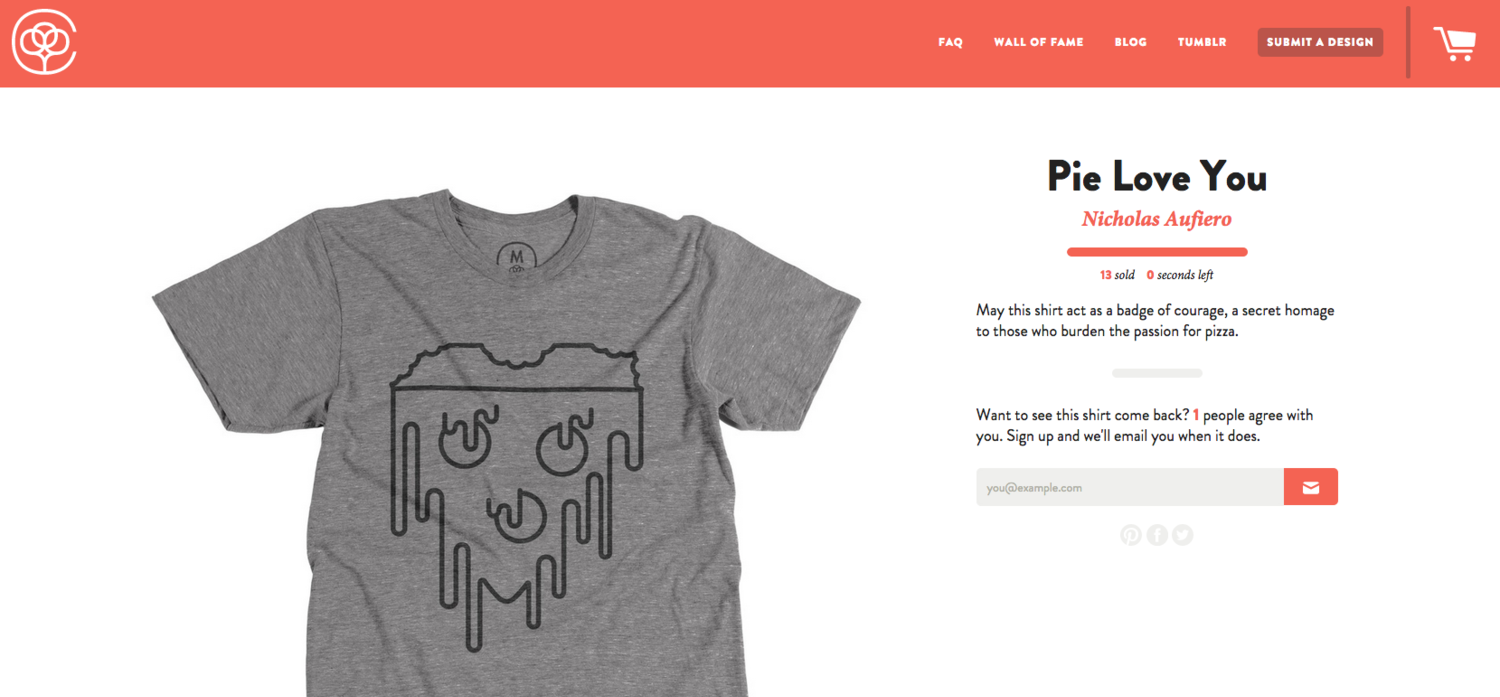Screen dimensions: 1500x697
Task: Click the gray divider bar below description
Action: pyautogui.click(x=1157, y=373)
